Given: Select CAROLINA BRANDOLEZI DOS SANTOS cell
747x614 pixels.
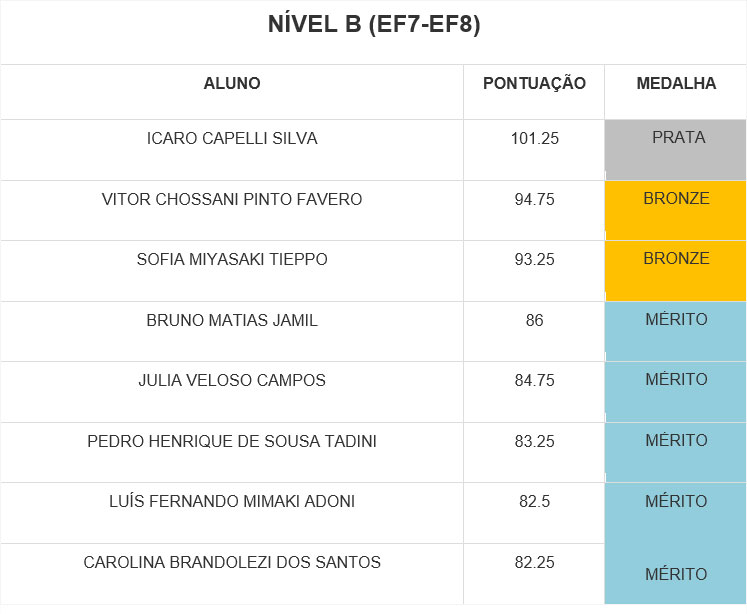Looking at the screenshot, I should click(x=232, y=563).
